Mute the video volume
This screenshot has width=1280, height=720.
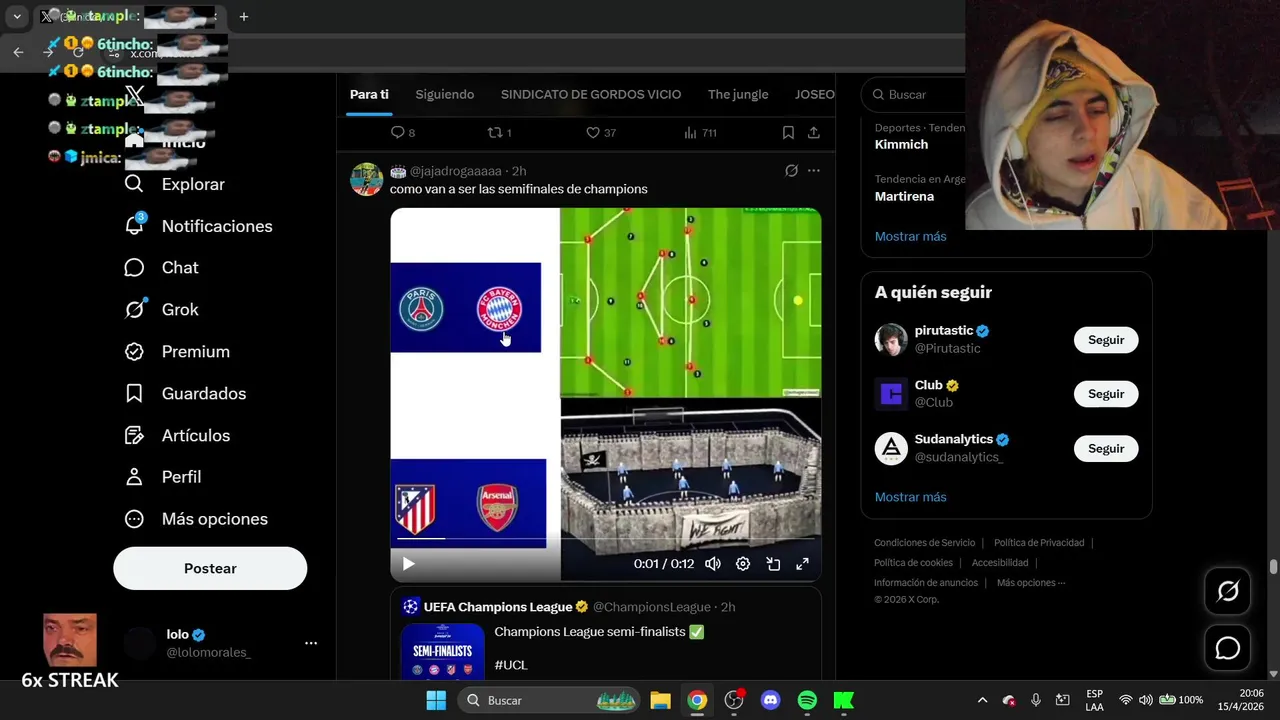pos(713,564)
